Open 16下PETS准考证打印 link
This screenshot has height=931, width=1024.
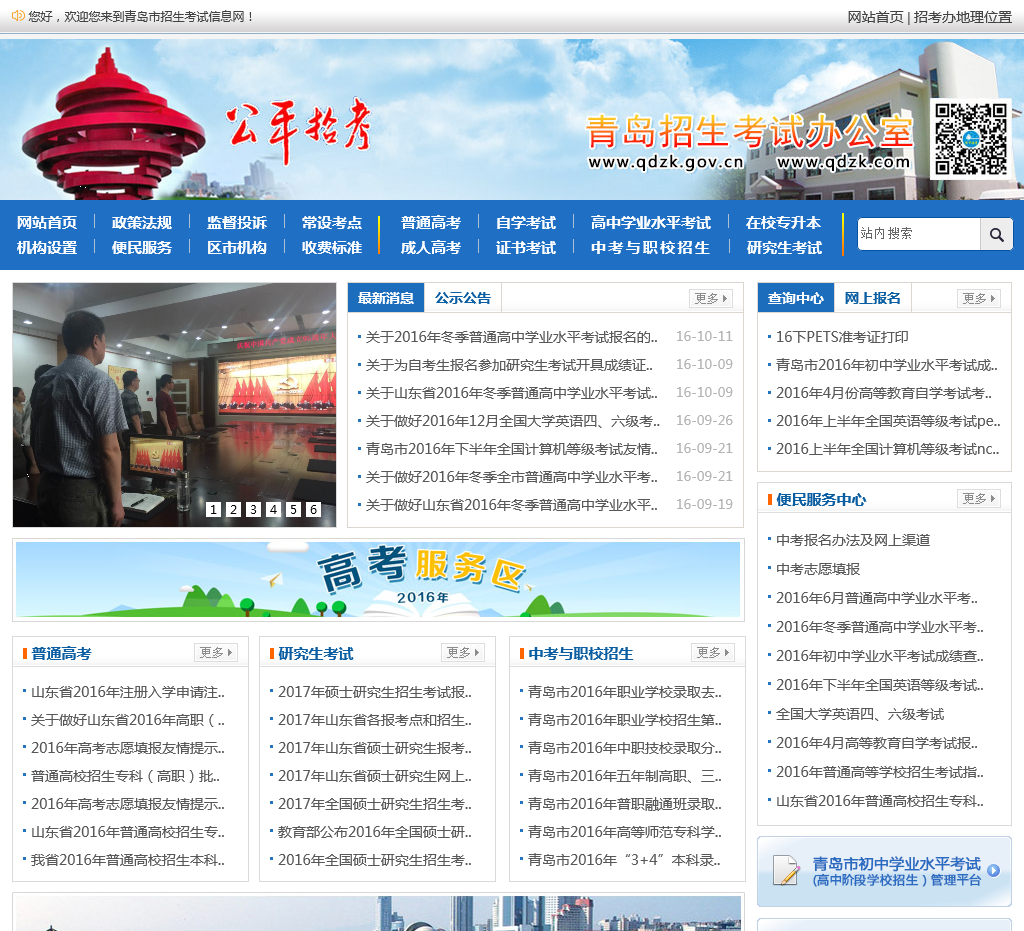click(x=842, y=337)
